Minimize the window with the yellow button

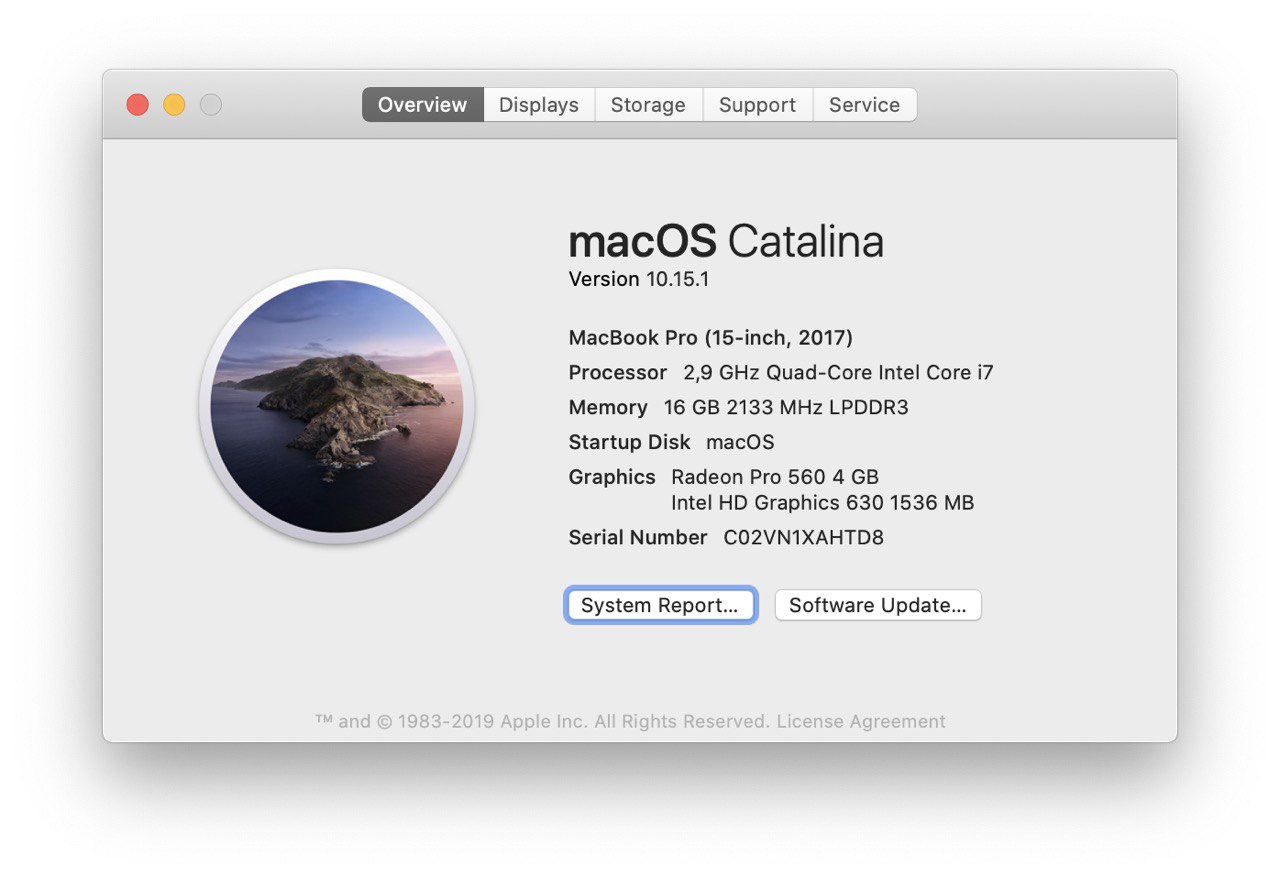click(x=174, y=105)
